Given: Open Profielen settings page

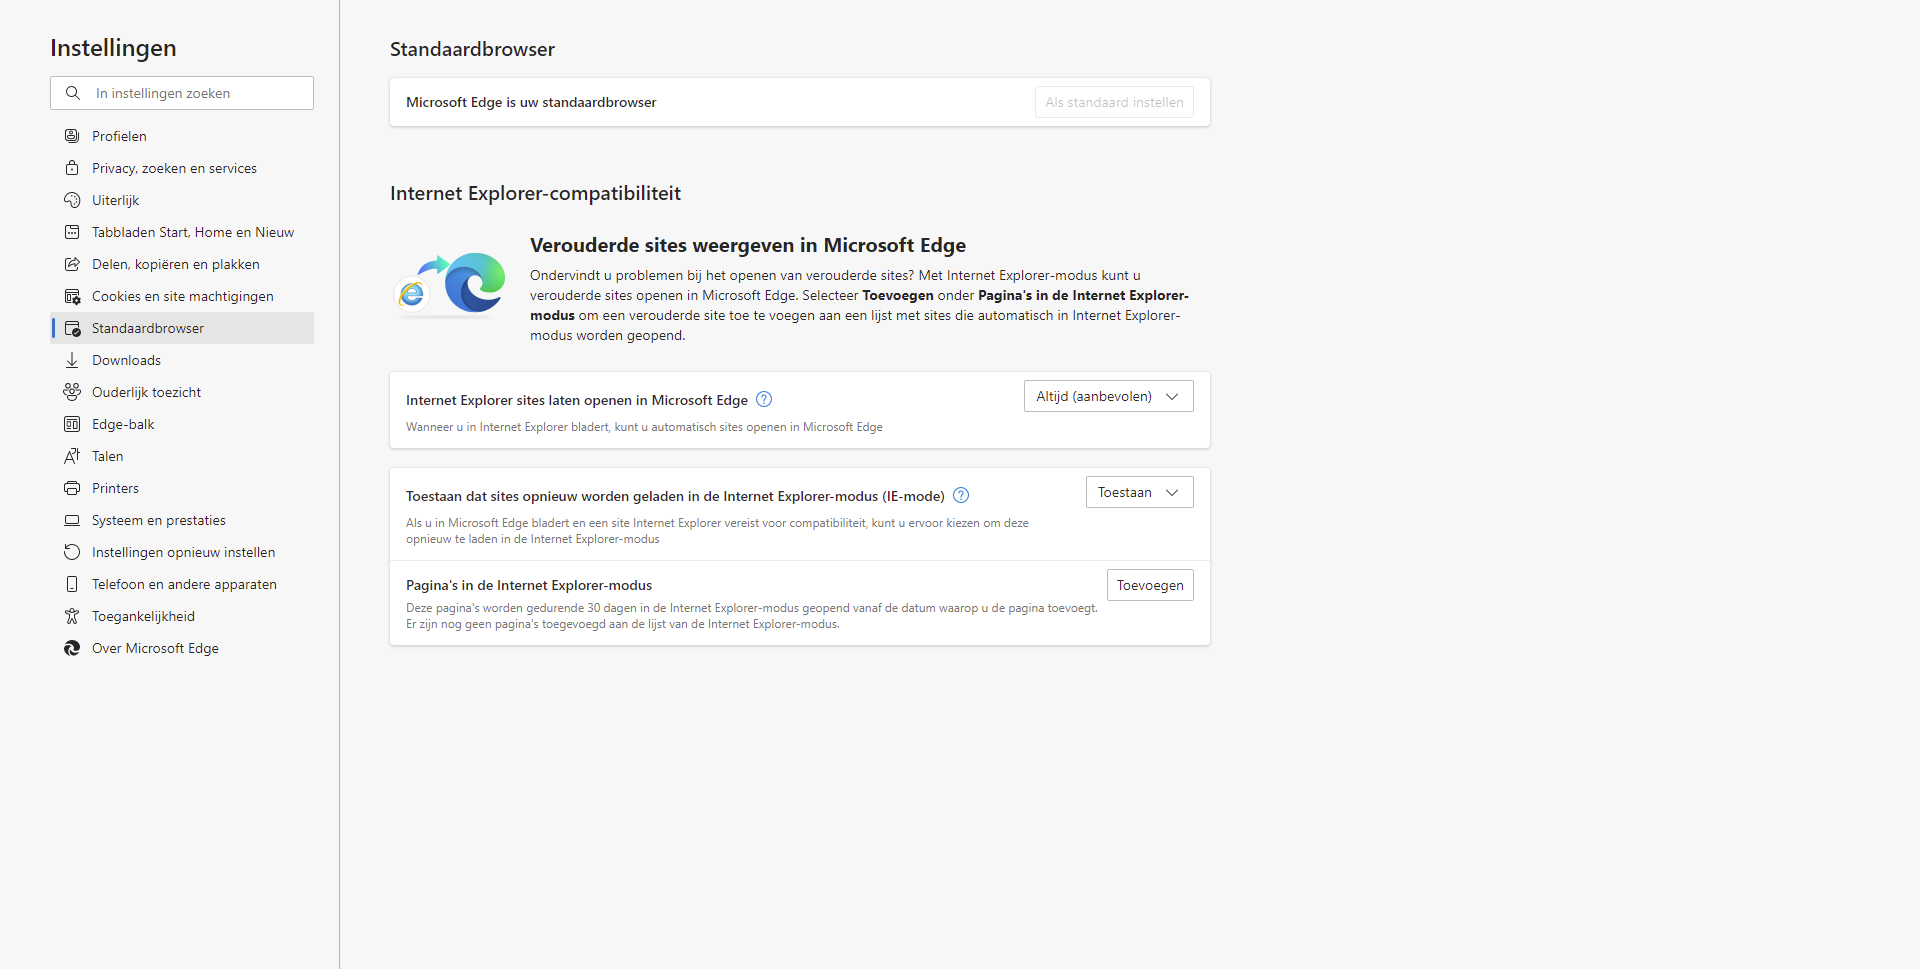Looking at the screenshot, I should (182, 136).
